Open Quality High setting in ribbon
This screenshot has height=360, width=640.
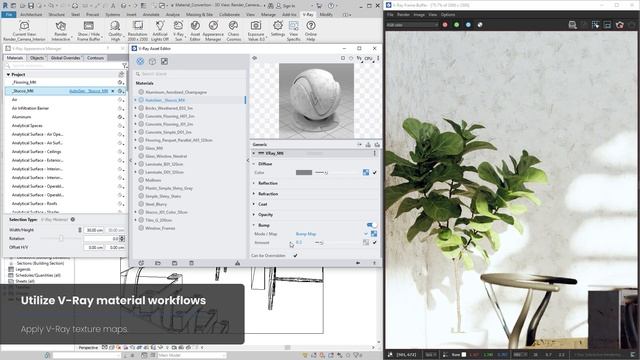(115, 31)
